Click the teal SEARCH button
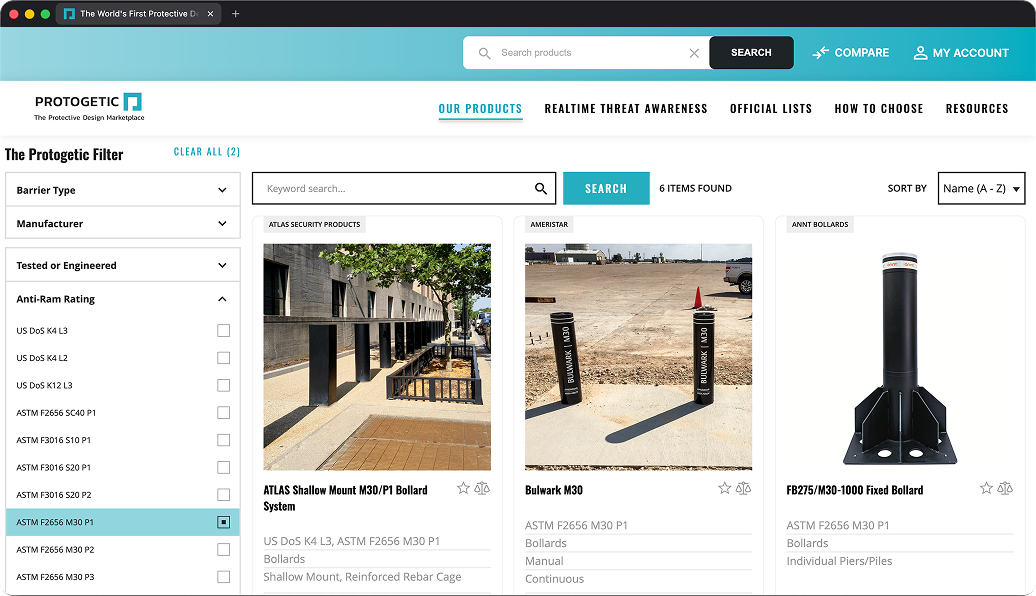 [x=606, y=188]
